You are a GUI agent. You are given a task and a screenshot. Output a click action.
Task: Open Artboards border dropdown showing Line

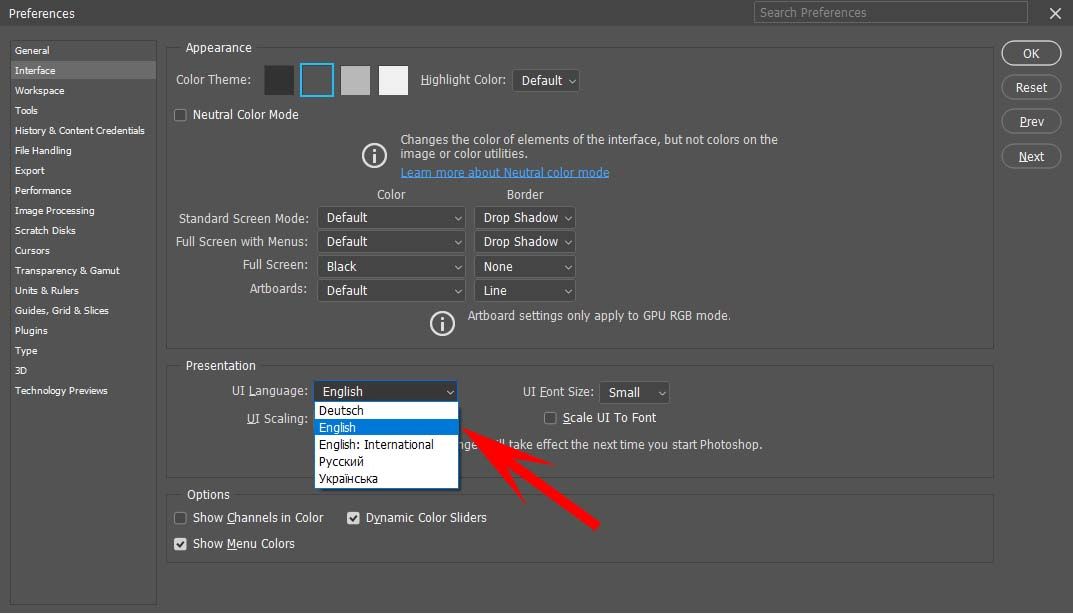(x=525, y=290)
